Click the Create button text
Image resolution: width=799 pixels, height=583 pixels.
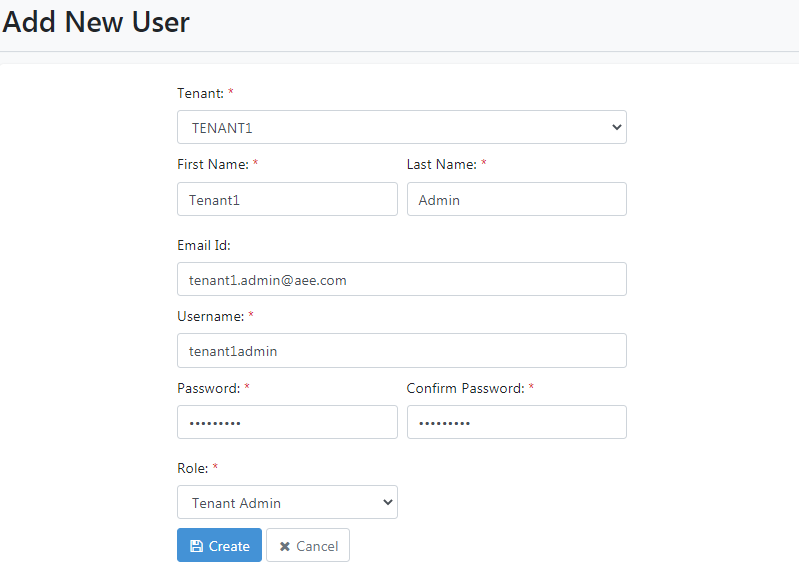229,546
